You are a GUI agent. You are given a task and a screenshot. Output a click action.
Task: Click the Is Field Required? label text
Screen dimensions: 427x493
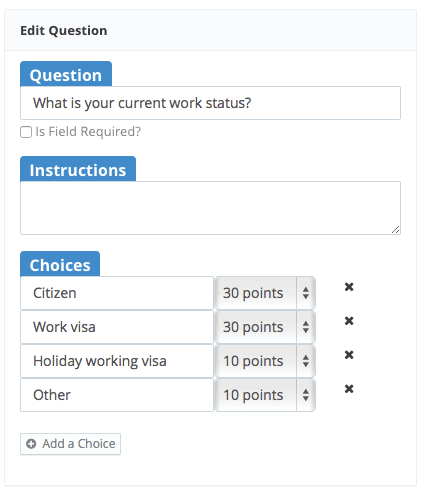tap(88, 132)
